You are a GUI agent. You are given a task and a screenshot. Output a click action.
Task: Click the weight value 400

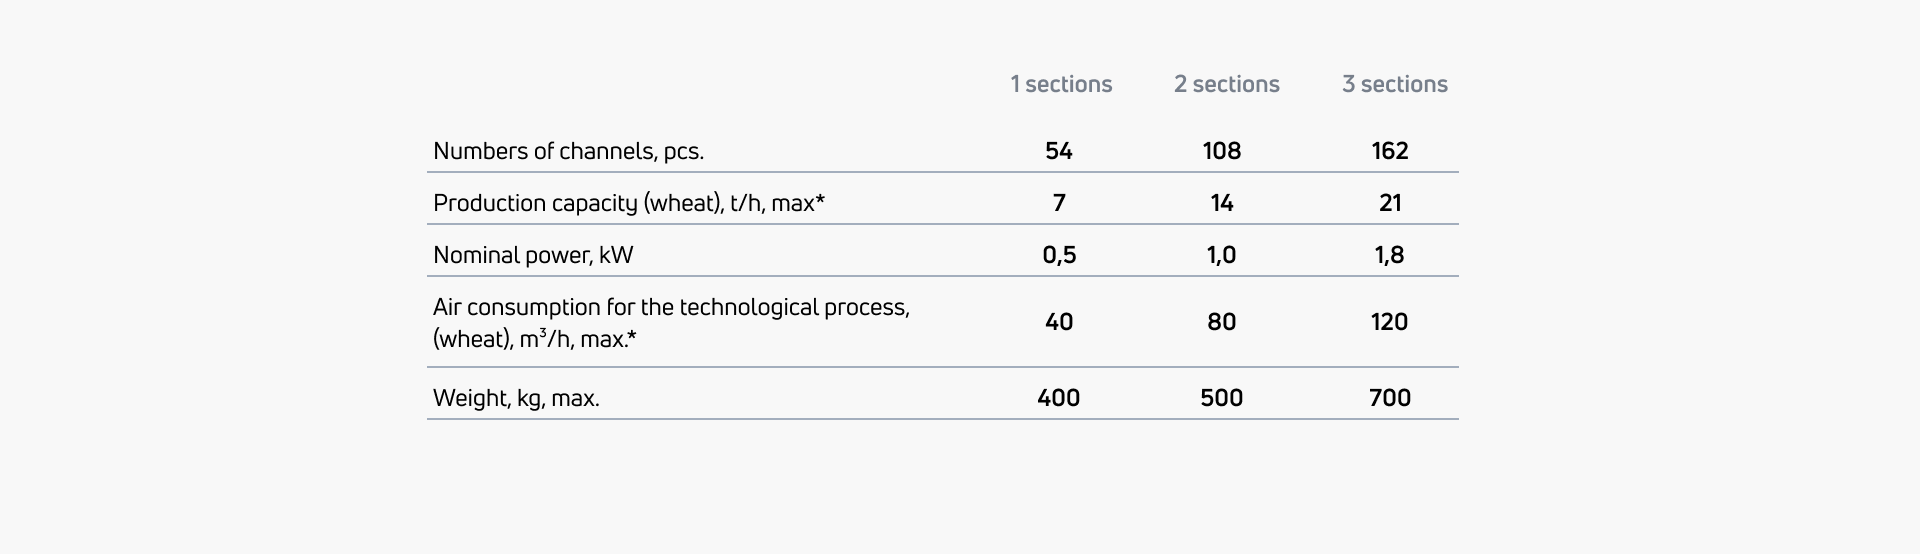[1058, 398]
